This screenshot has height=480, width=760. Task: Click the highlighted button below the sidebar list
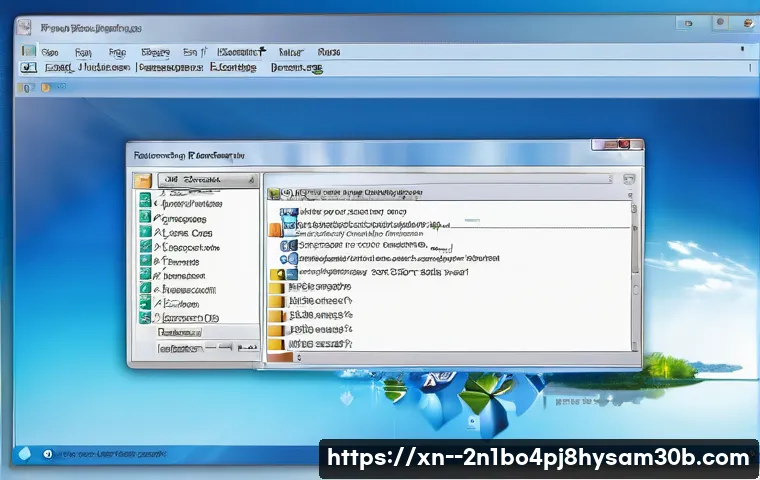(x=180, y=332)
